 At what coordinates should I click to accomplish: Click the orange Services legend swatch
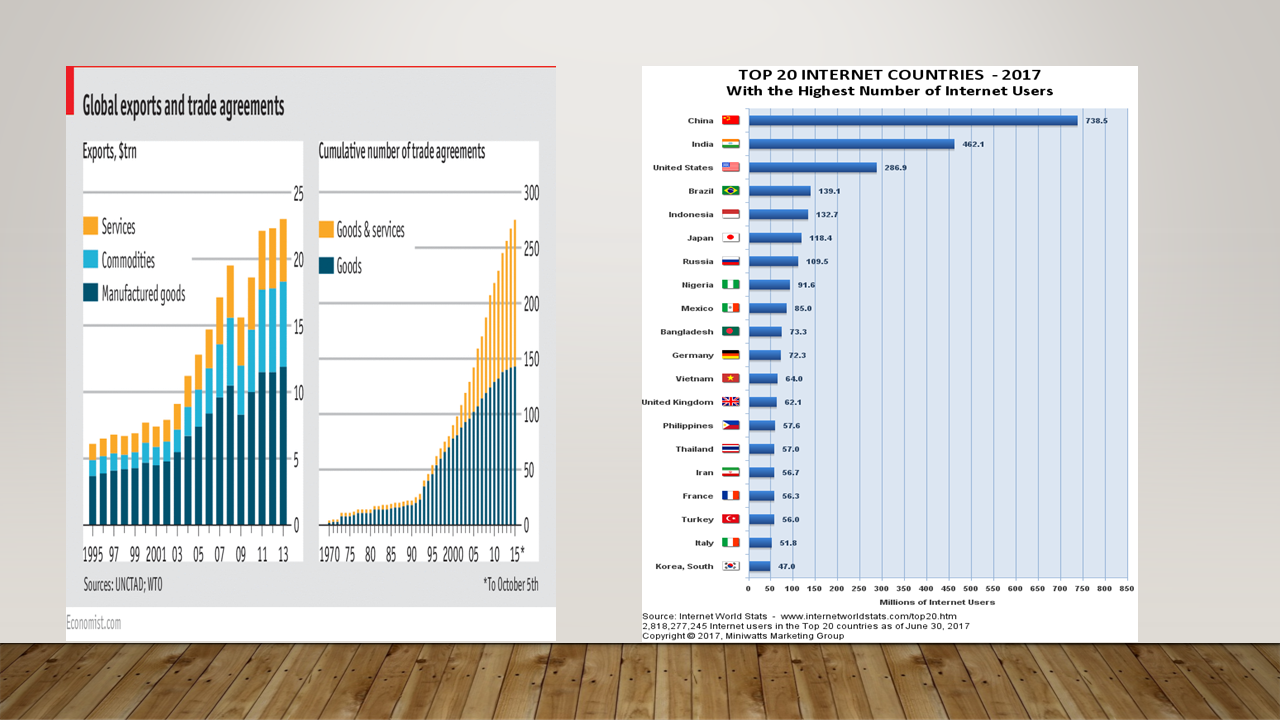point(90,227)
